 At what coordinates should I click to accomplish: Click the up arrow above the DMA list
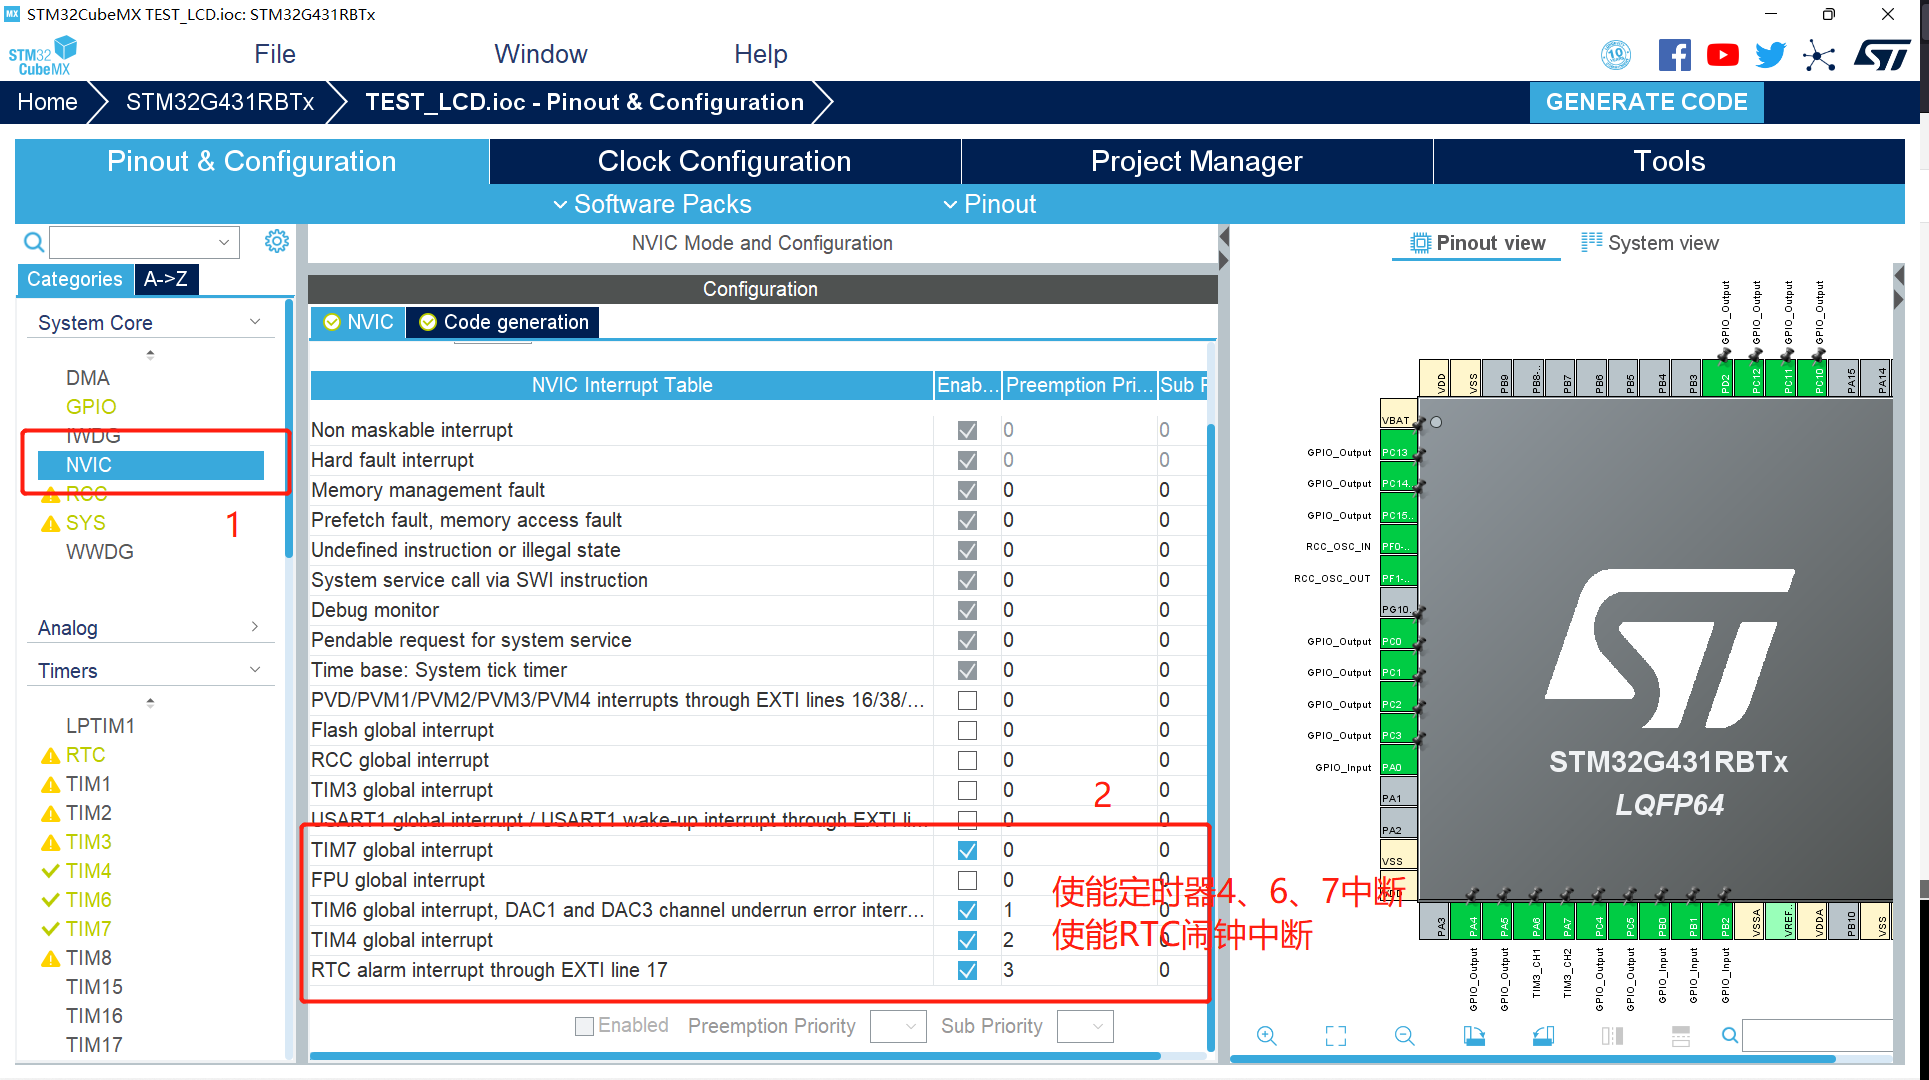(150, 354)
